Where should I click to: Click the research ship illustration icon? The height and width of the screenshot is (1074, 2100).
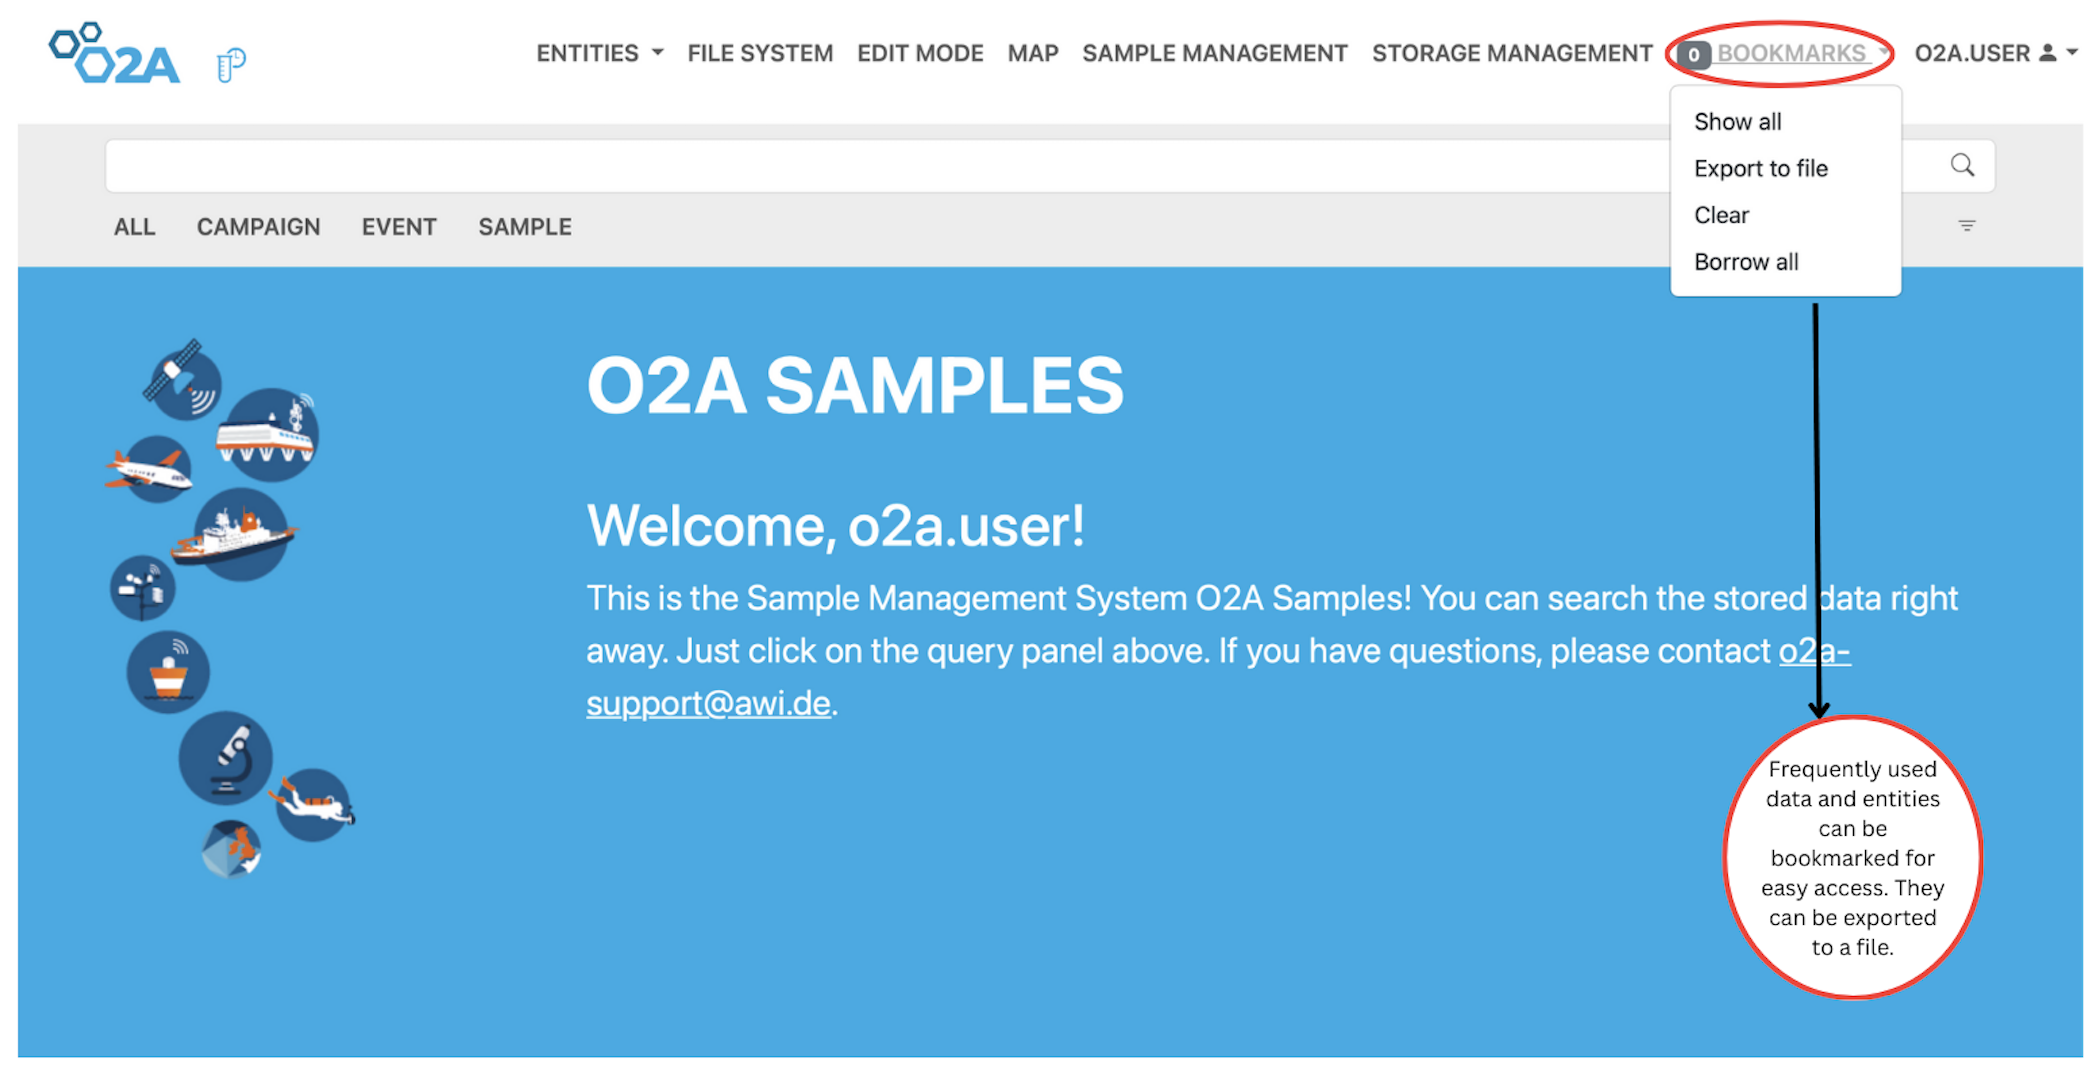click(240, 533)
